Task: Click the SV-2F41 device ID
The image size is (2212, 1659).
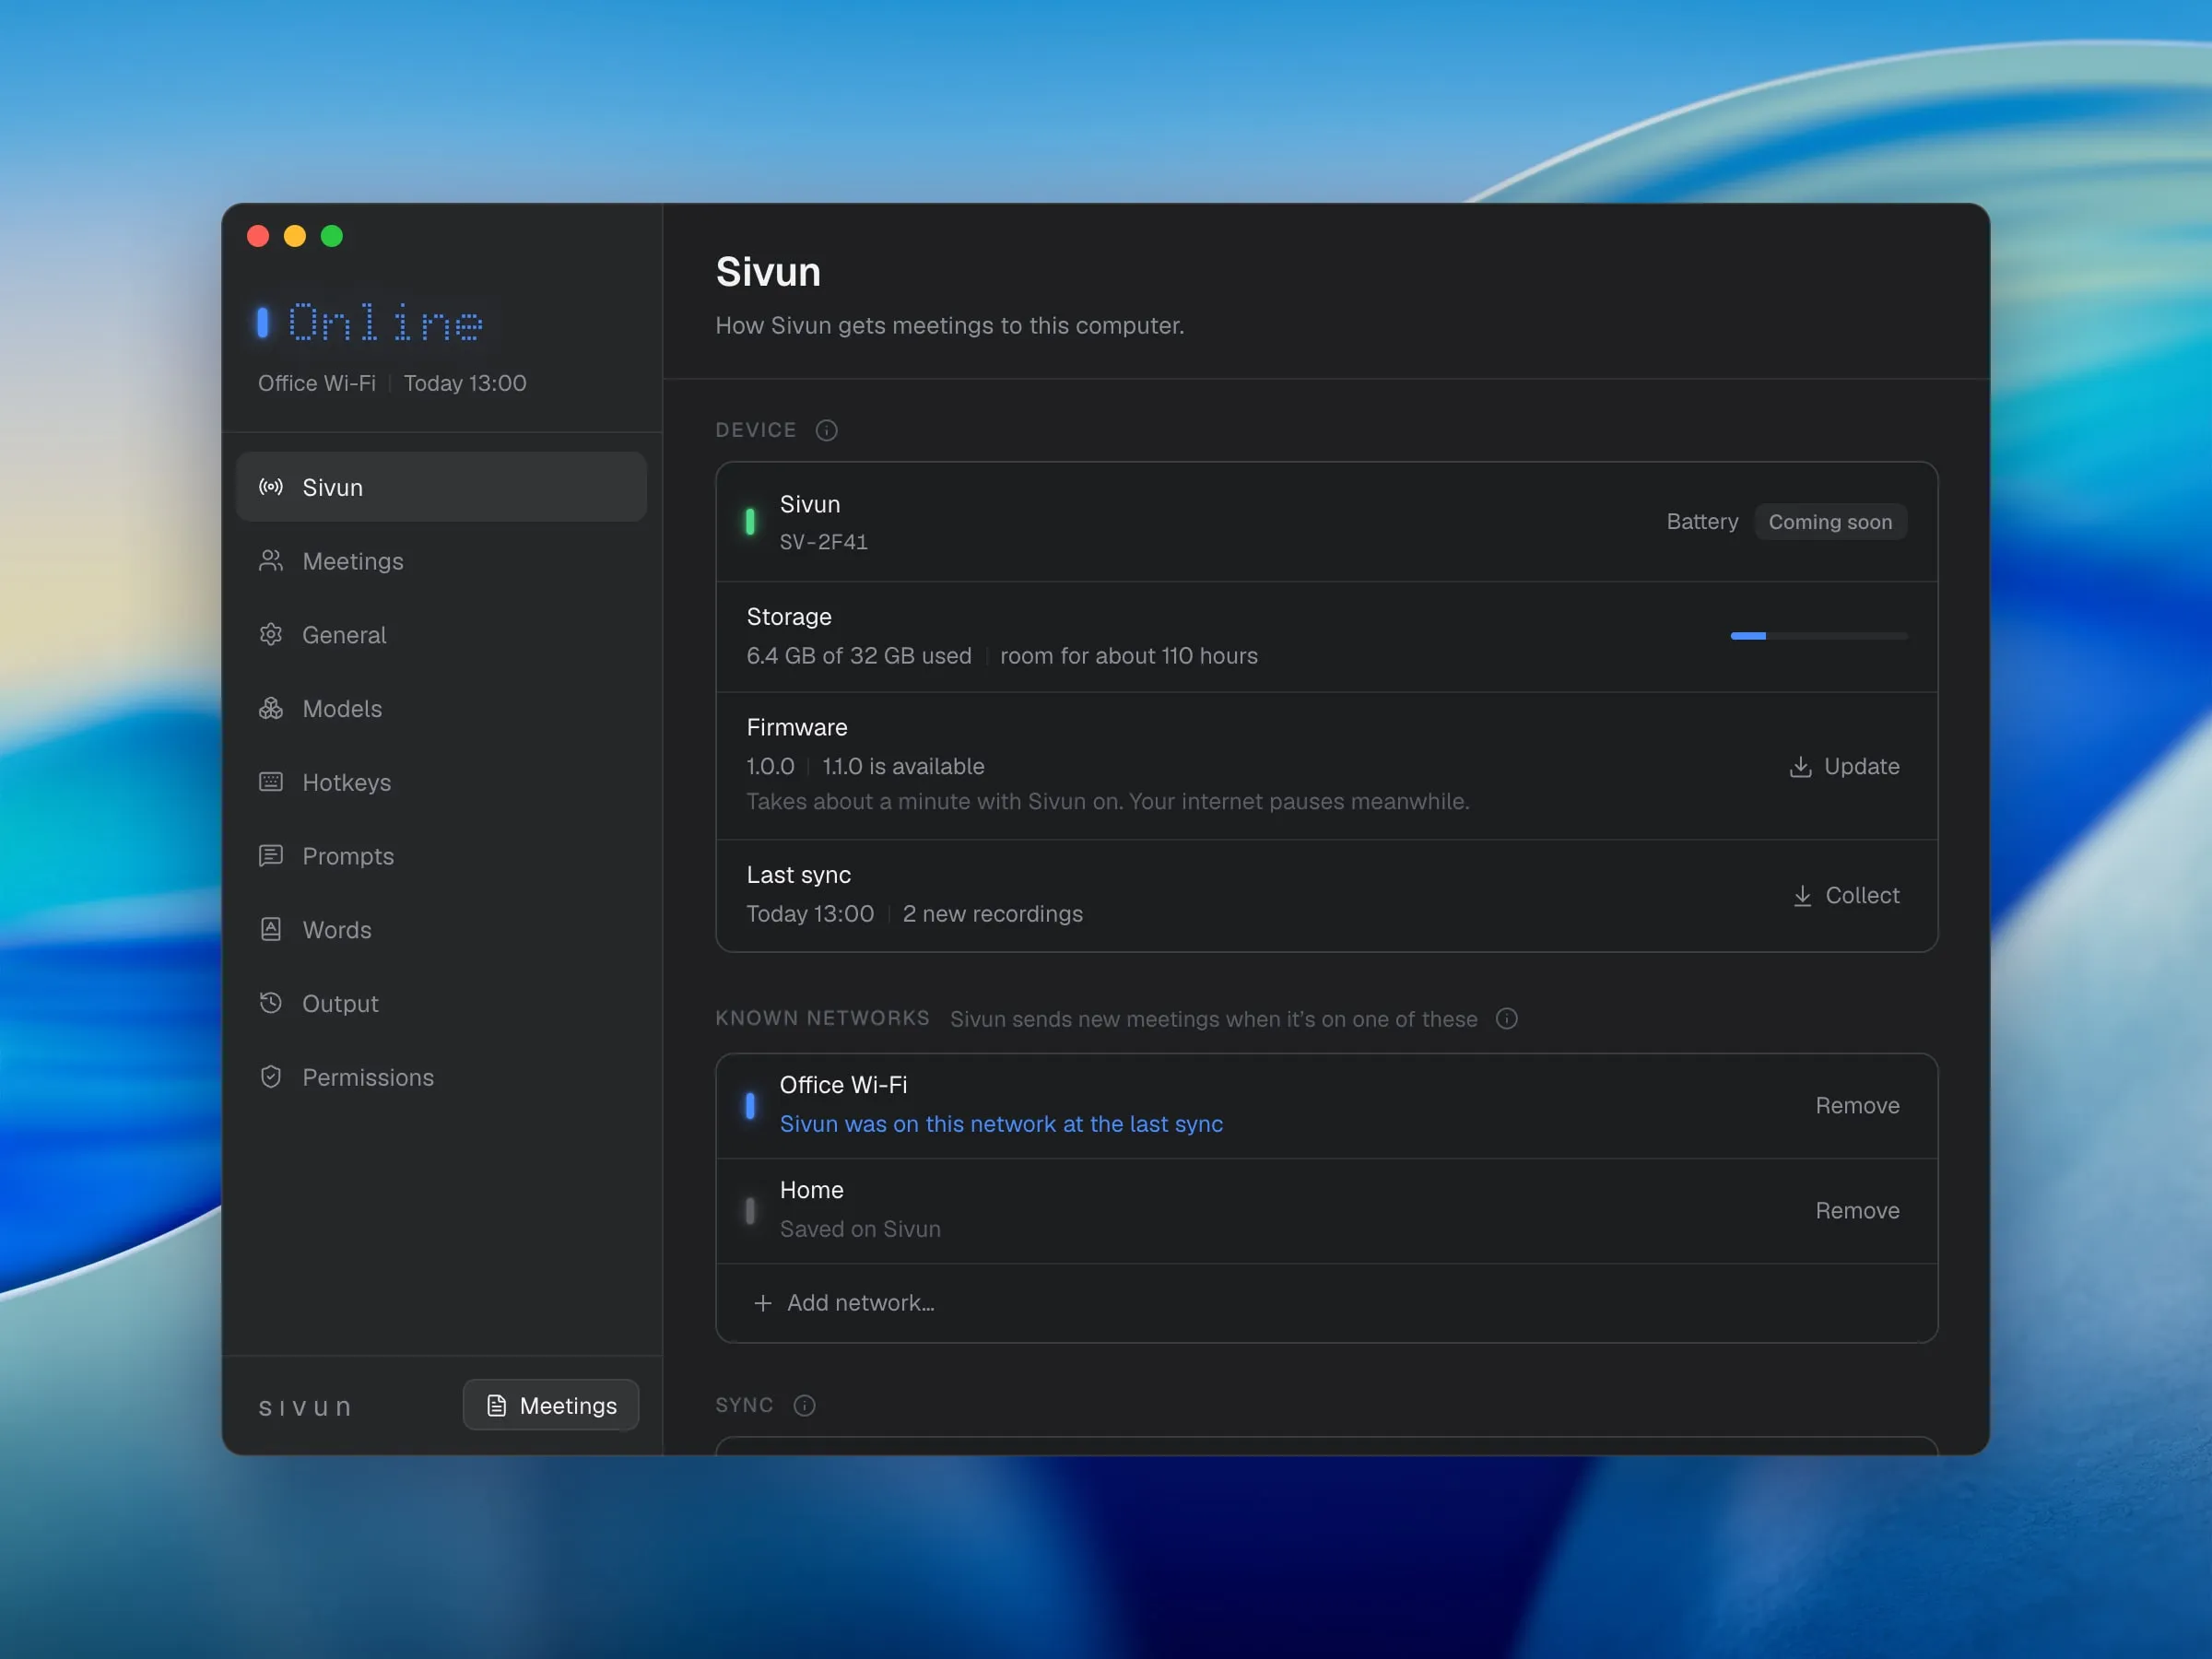Action: point(824,542)
